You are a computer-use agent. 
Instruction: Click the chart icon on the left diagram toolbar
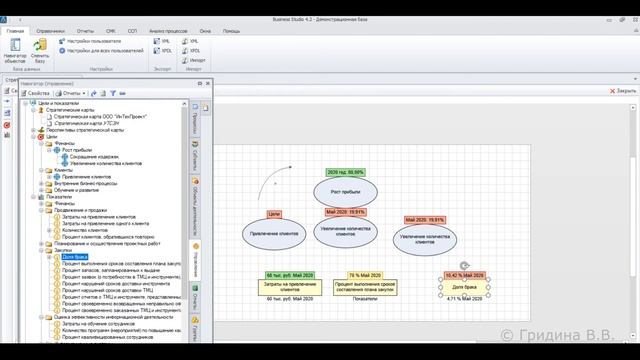(x=7, y=135)
